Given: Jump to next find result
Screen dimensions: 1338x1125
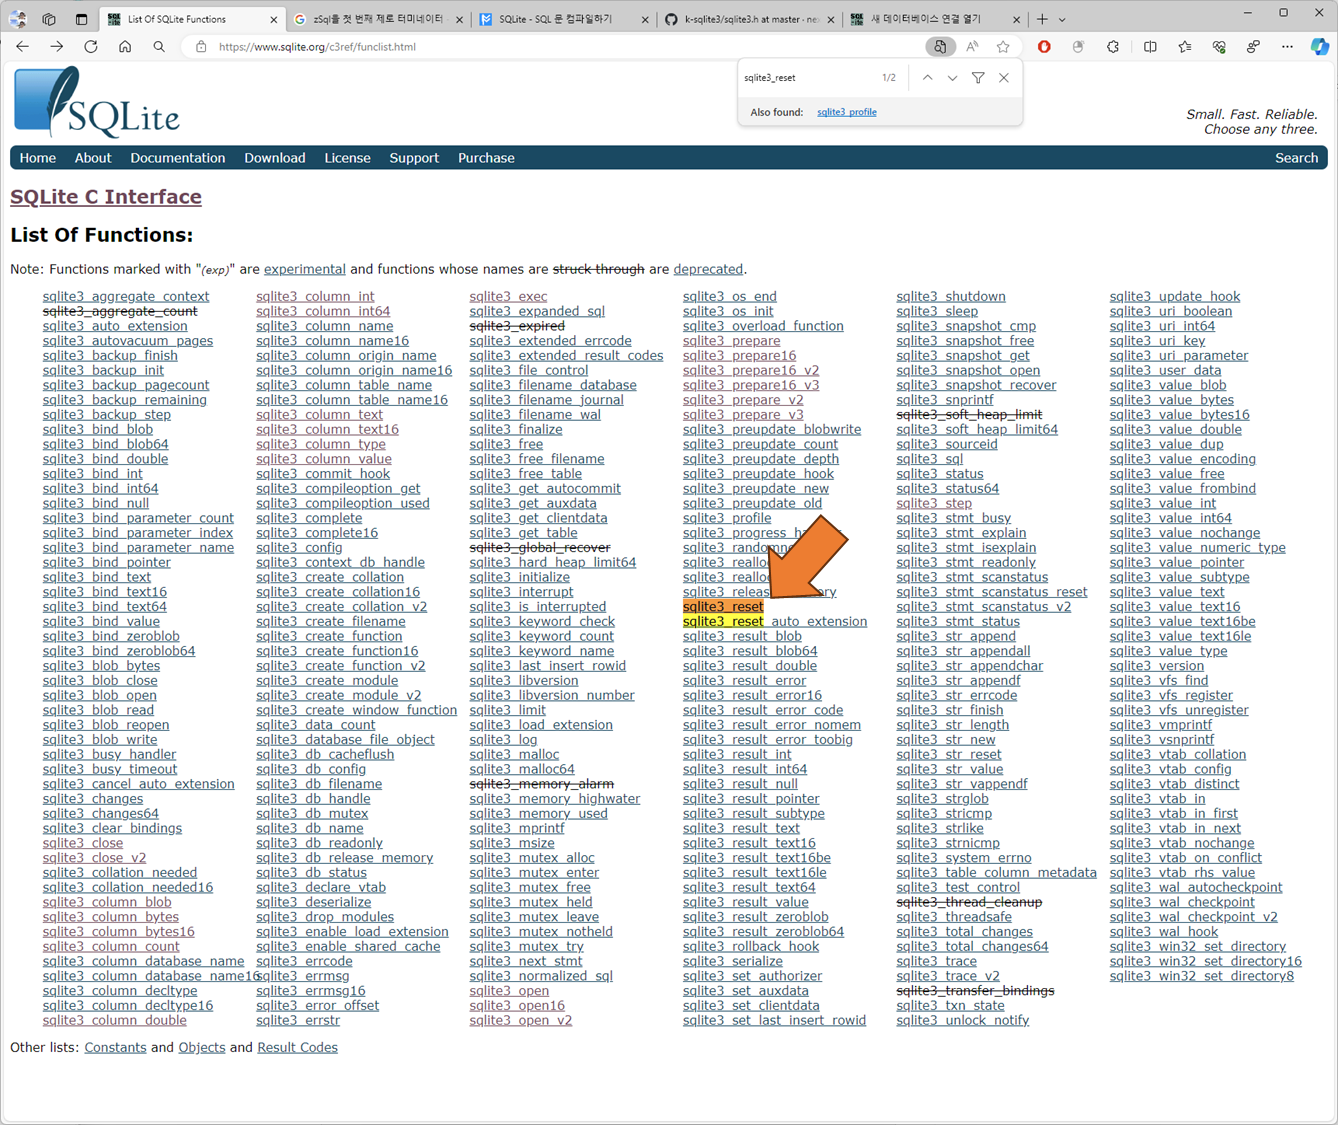Looking at the screenshot, I should click(952, 78).
